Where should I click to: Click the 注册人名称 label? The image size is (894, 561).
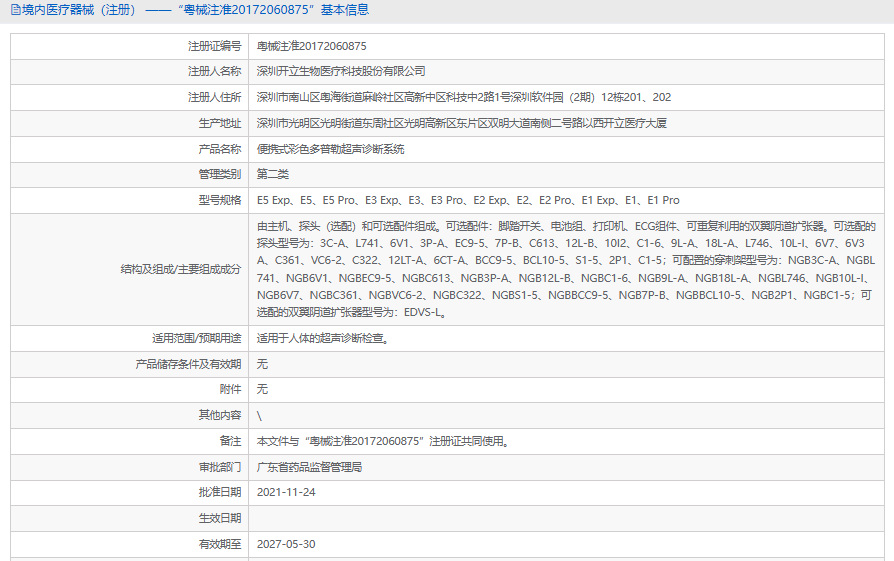click(214, 71)
